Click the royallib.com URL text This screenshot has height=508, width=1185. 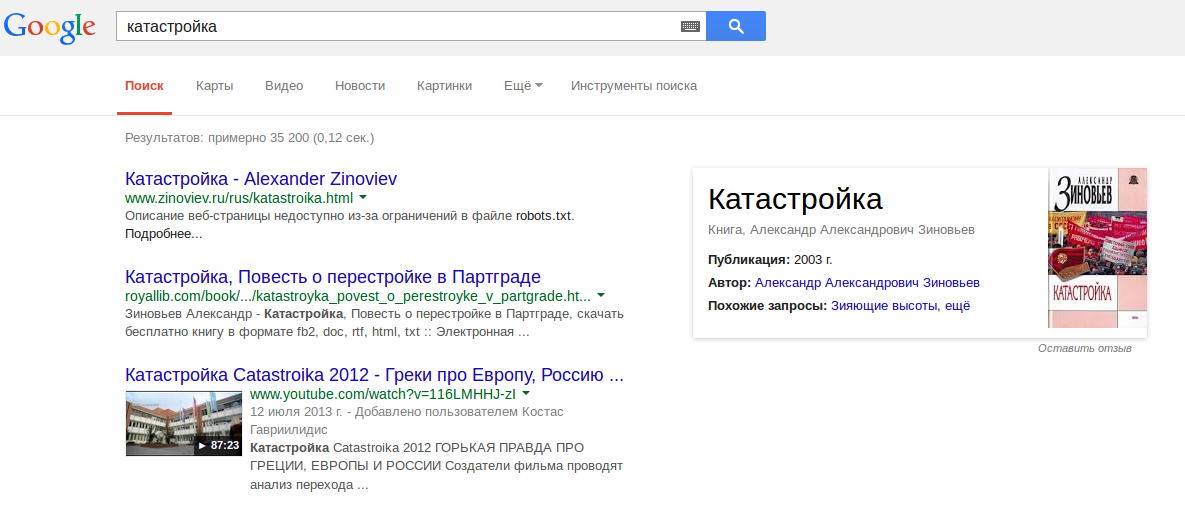point(357,295)
